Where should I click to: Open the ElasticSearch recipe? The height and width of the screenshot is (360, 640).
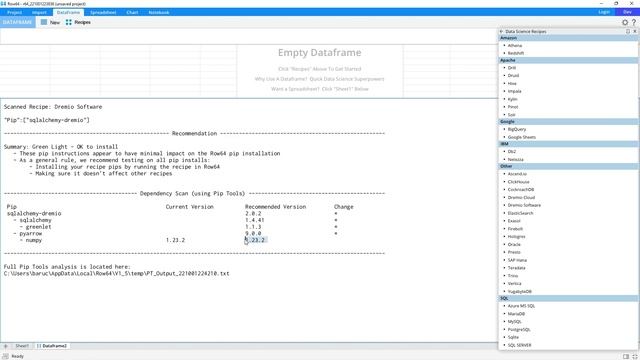[520, 213]
